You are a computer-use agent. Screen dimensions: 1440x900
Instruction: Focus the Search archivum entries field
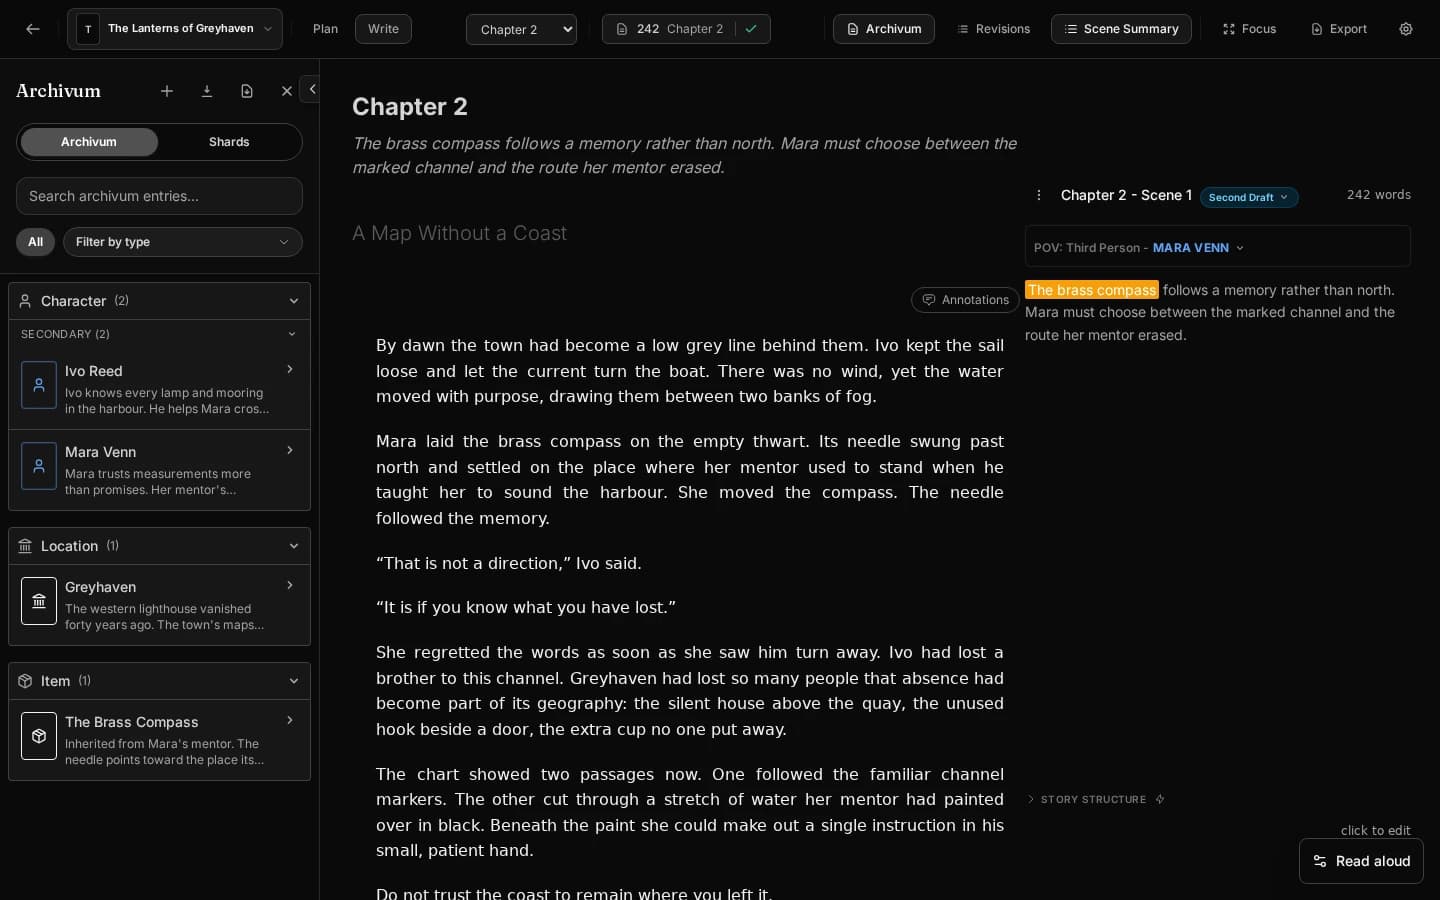159,196
